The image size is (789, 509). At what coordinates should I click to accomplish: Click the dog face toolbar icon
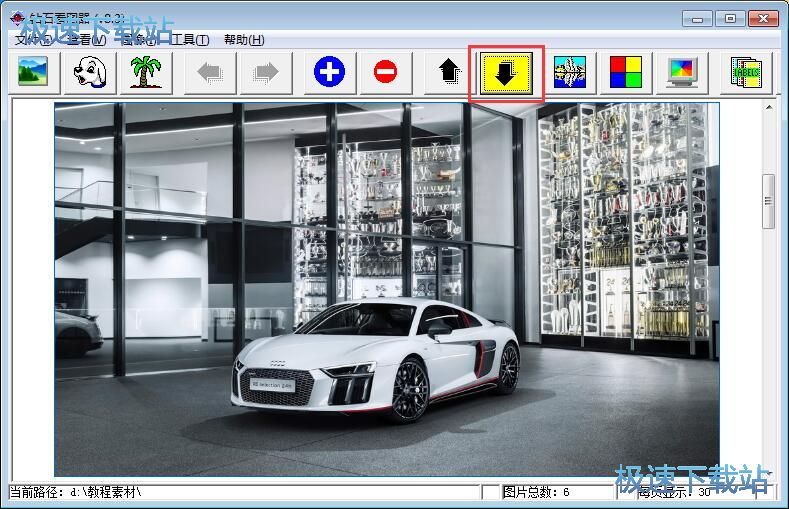pos(91,72)
